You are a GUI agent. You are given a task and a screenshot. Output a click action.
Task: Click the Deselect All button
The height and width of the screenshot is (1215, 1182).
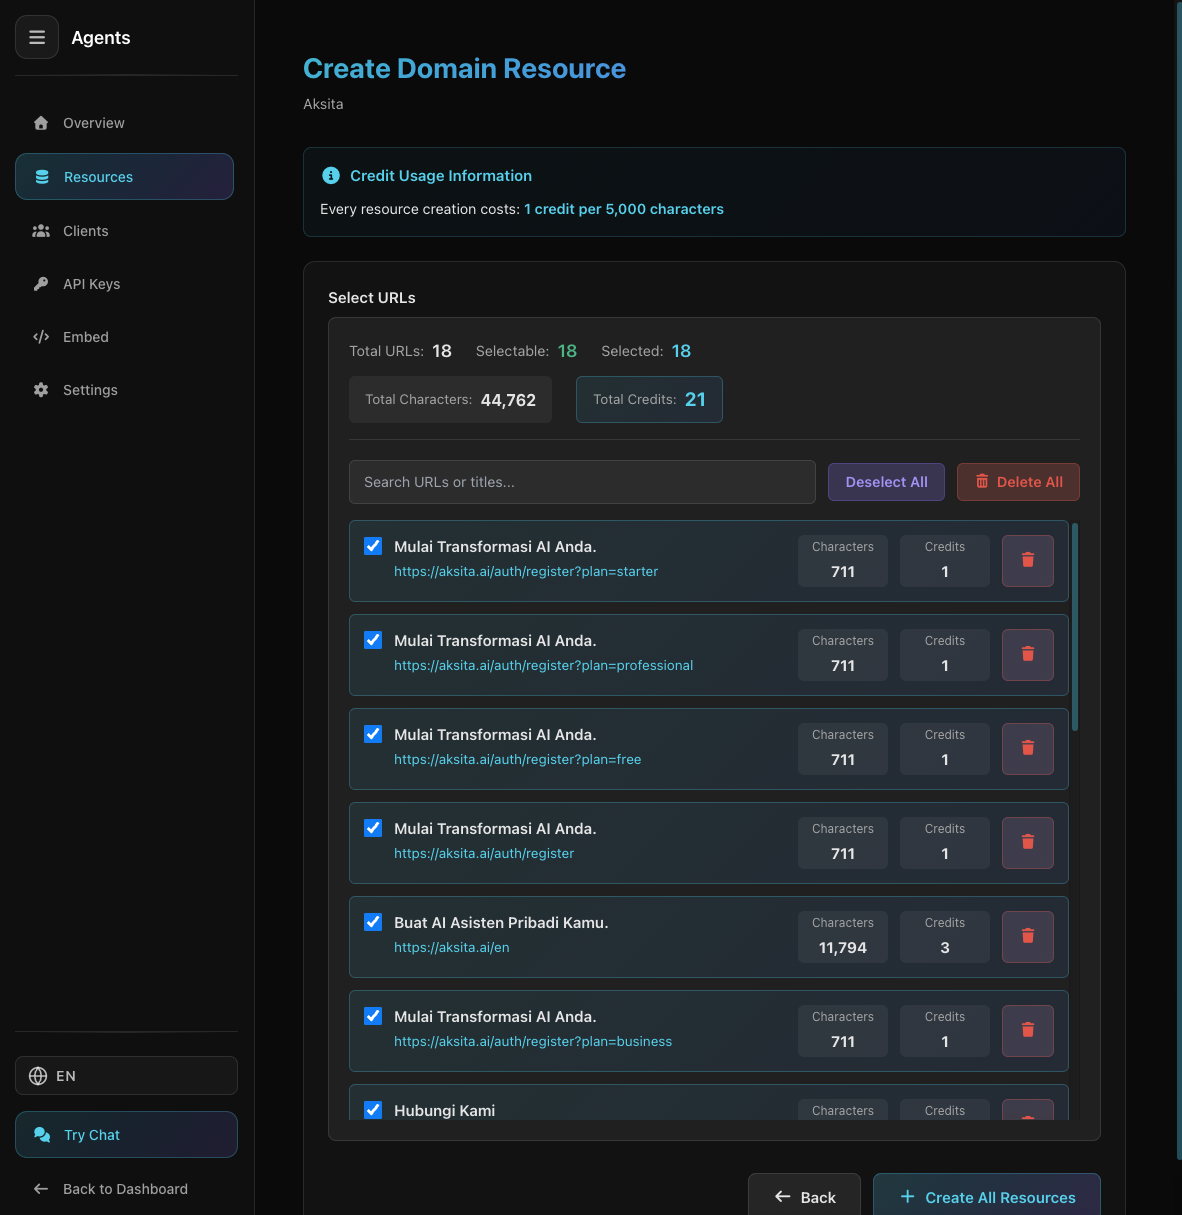click(x=886, y=481)
